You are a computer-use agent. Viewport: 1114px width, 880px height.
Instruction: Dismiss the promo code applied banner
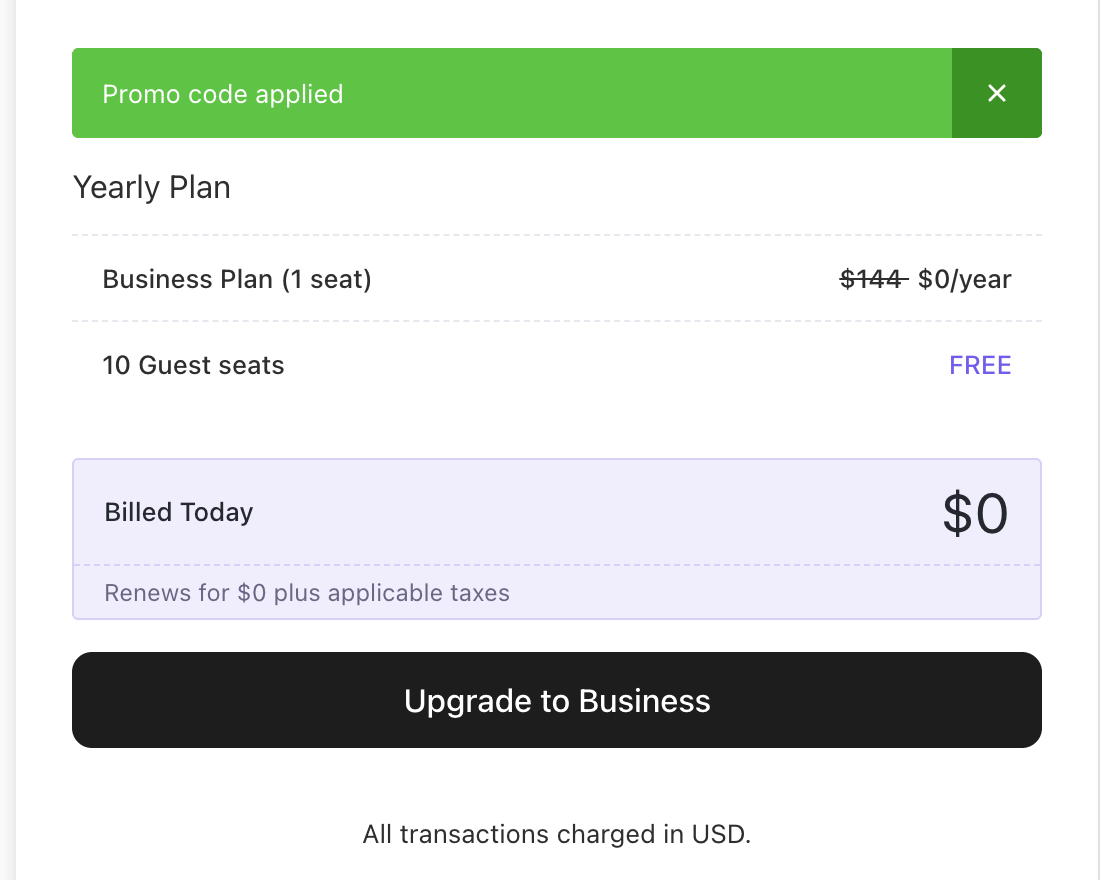click(996, 93)
